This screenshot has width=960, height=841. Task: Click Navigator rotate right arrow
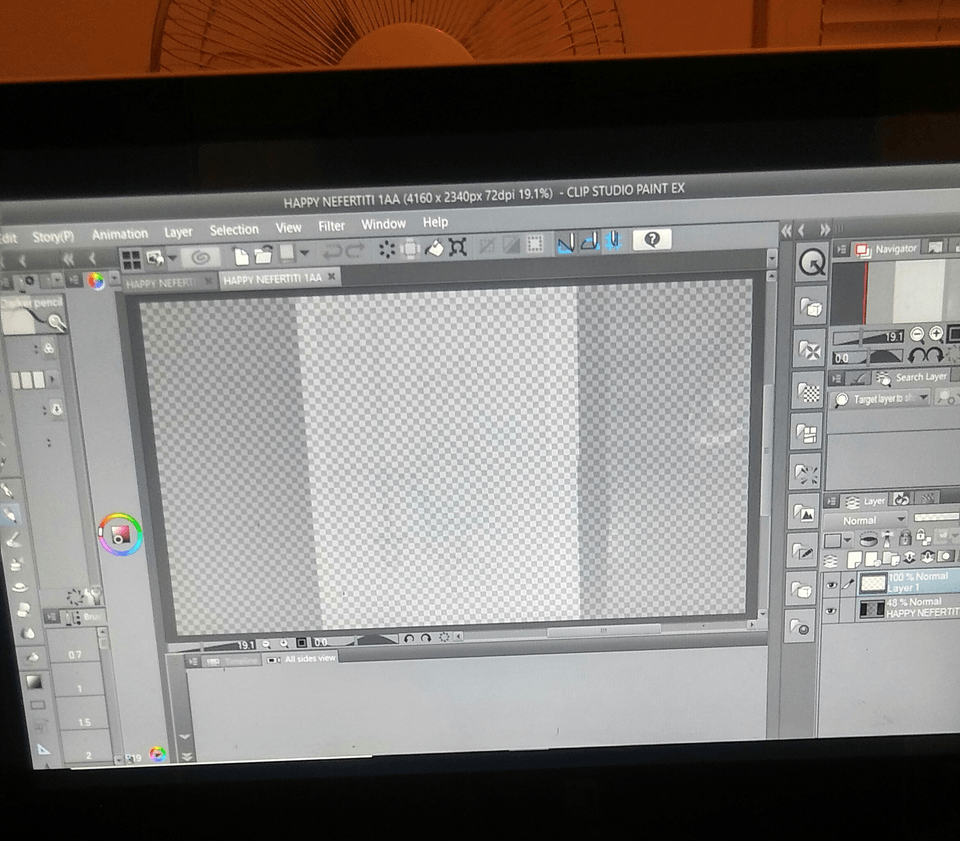934,354
